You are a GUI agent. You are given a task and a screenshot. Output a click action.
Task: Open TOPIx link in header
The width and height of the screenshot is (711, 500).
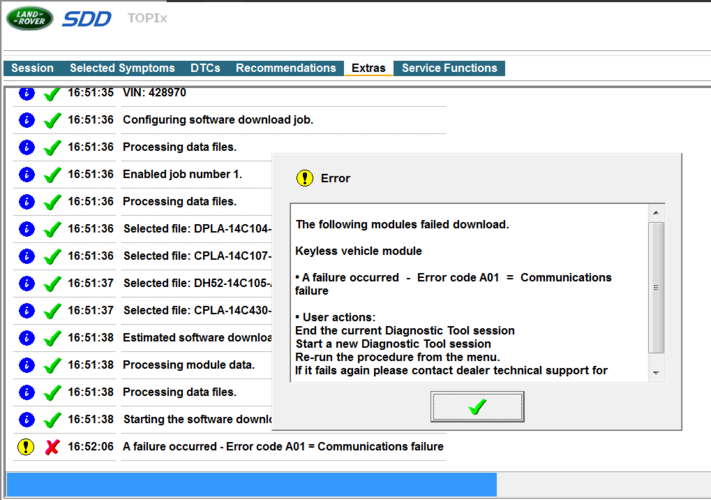point(147,18)
